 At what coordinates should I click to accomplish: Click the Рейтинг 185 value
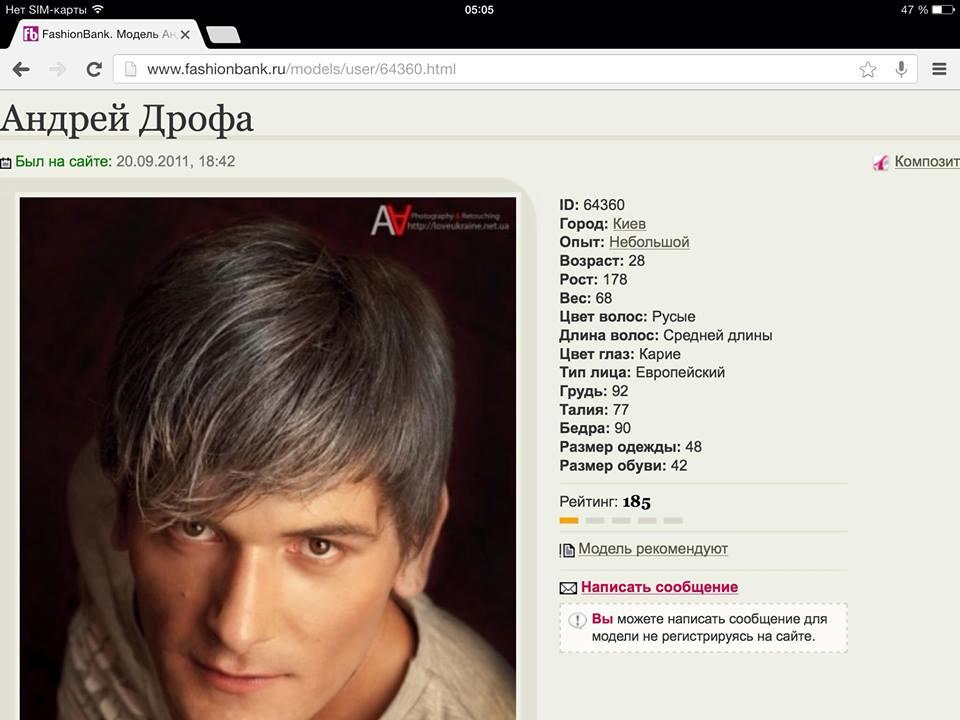(636, 502)
